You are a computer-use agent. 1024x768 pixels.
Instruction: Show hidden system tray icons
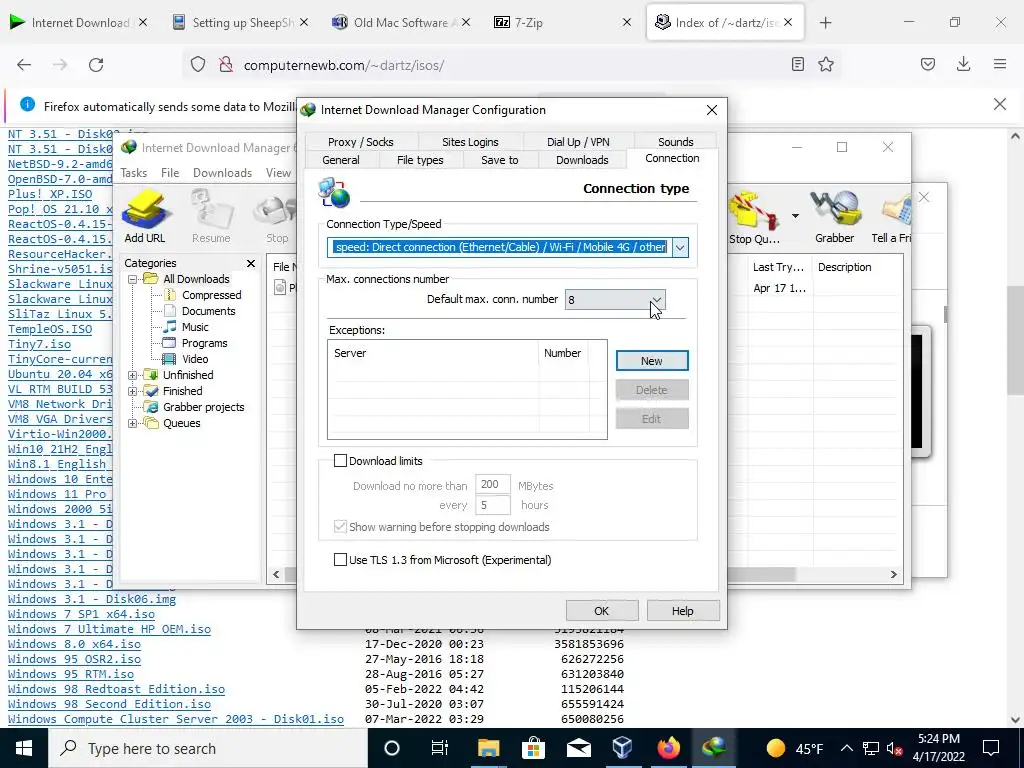(x=846, y=748)
